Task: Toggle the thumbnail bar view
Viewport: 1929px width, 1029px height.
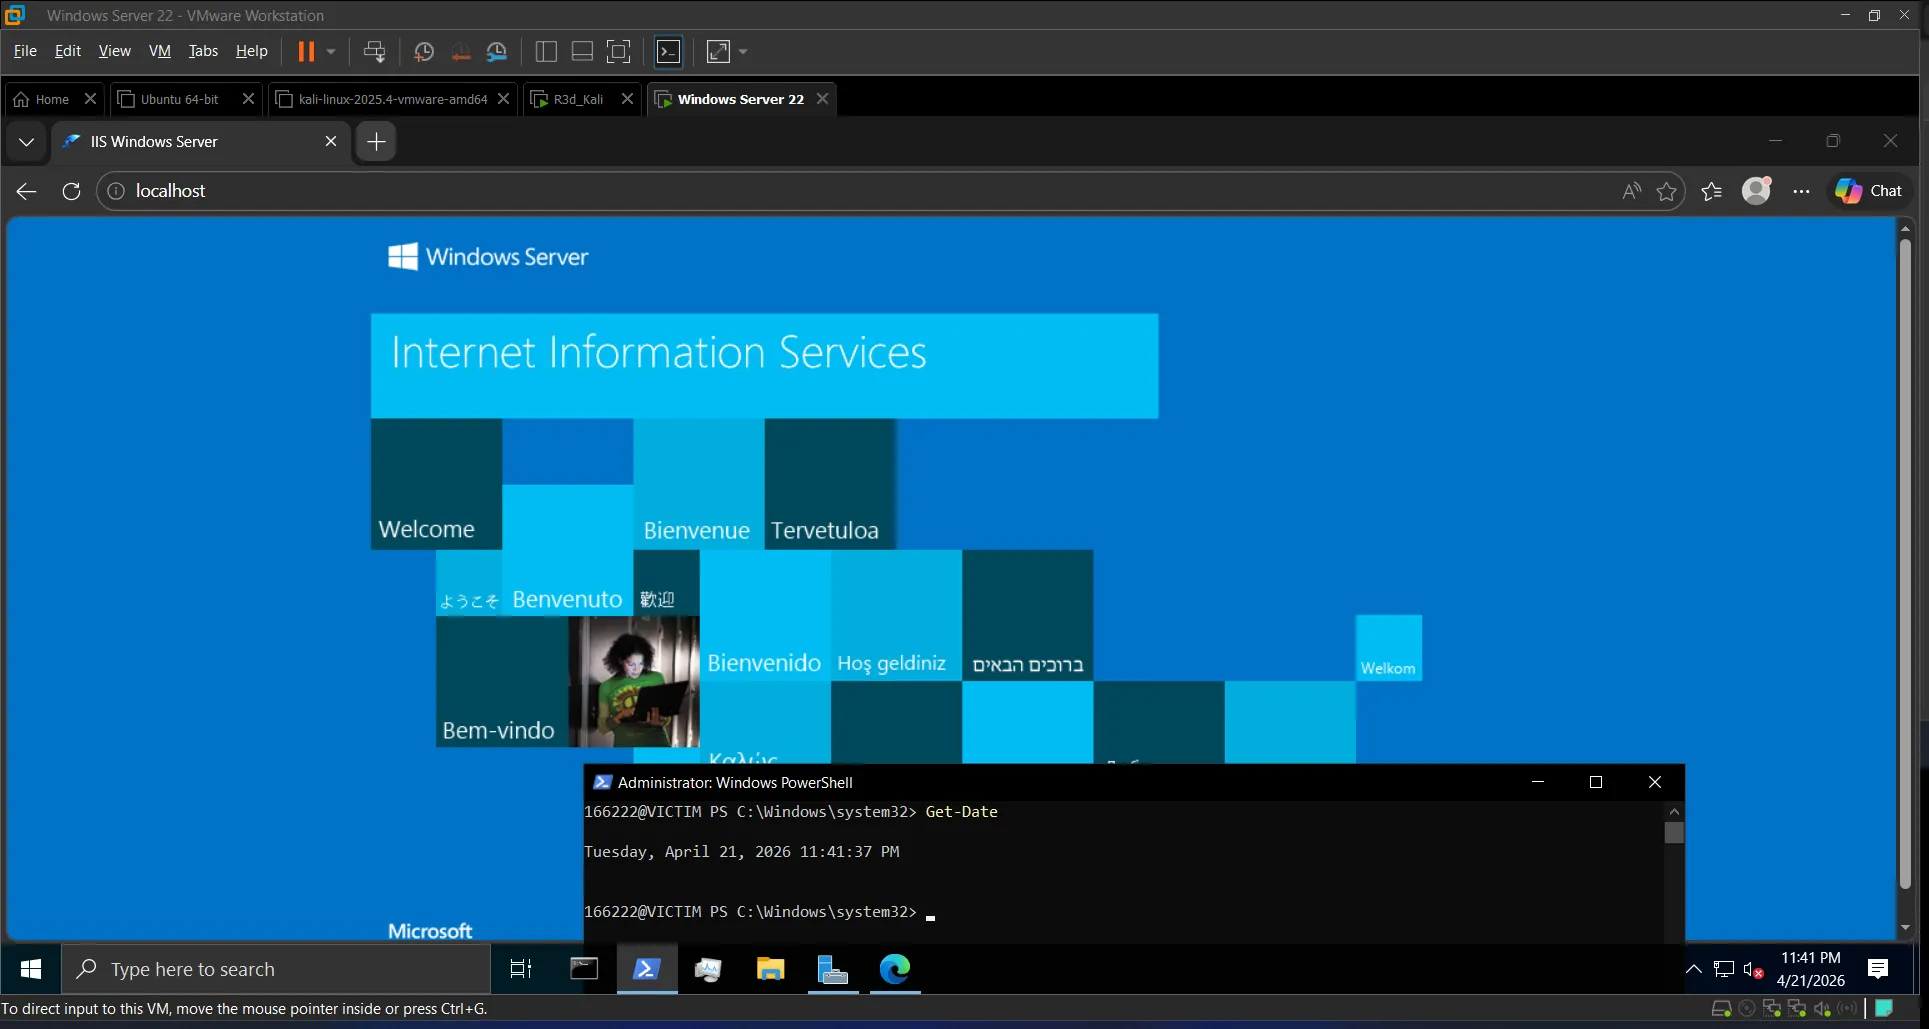Action: point(582,51)
